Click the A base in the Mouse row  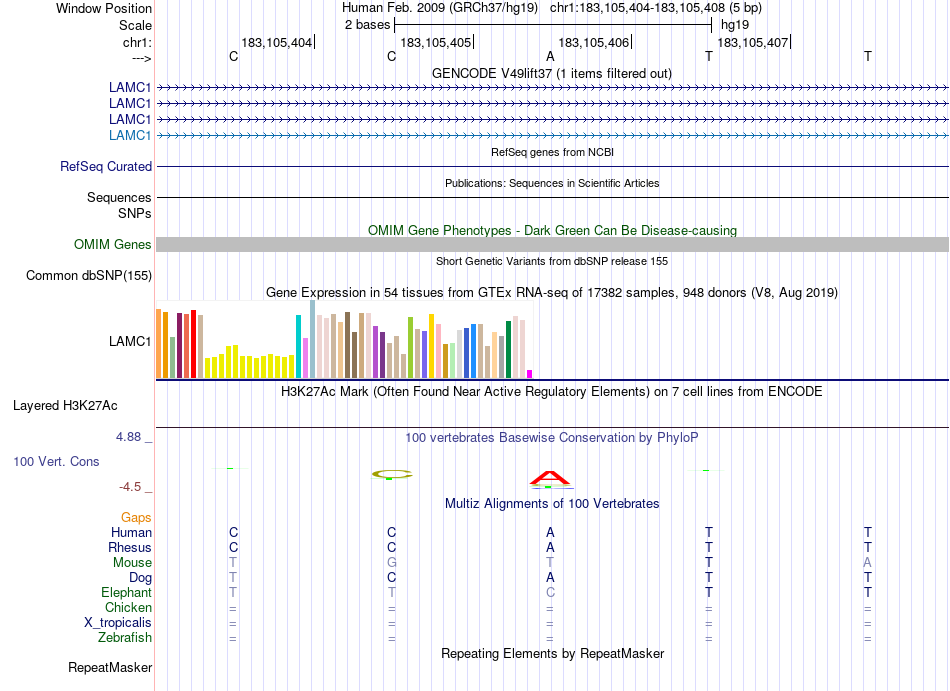(x=868, y=563)
